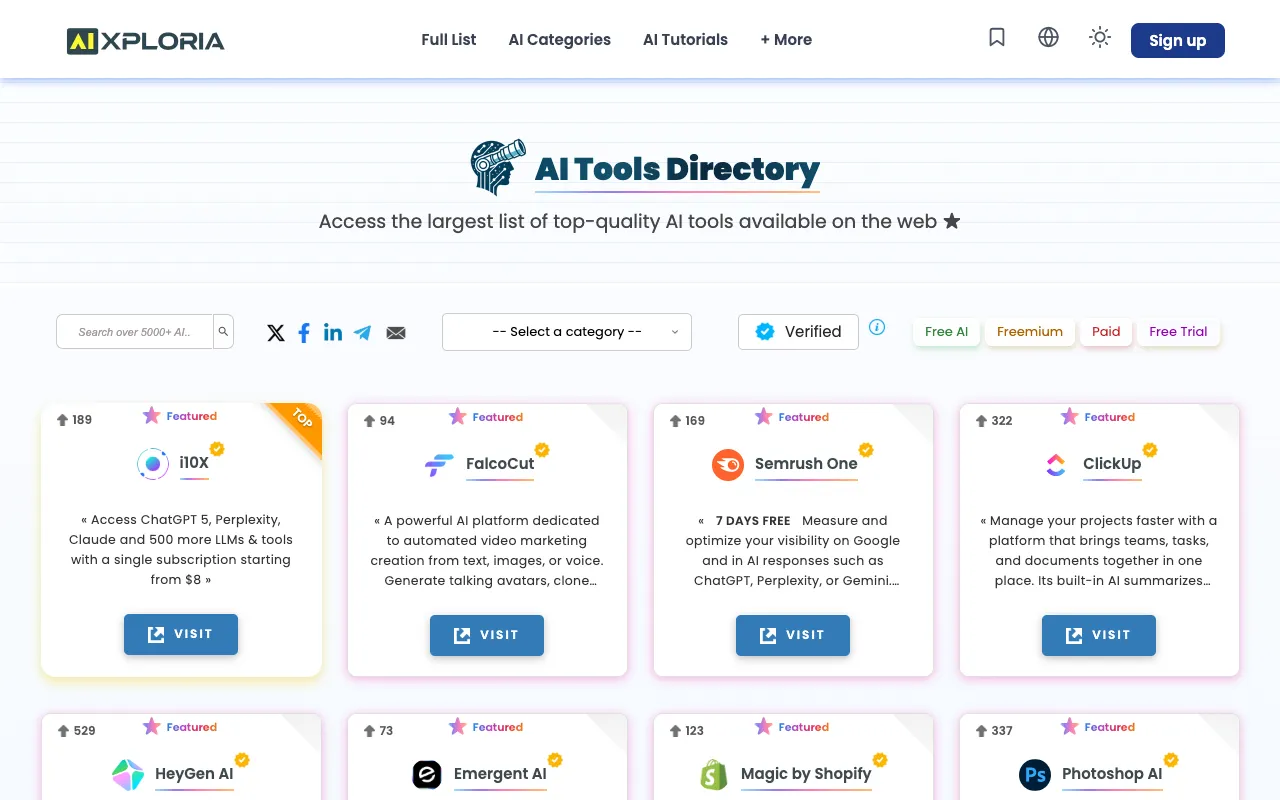1280x800 pixels.
Task: Toggle light/dark theme sun icon
Action: 1100,38
